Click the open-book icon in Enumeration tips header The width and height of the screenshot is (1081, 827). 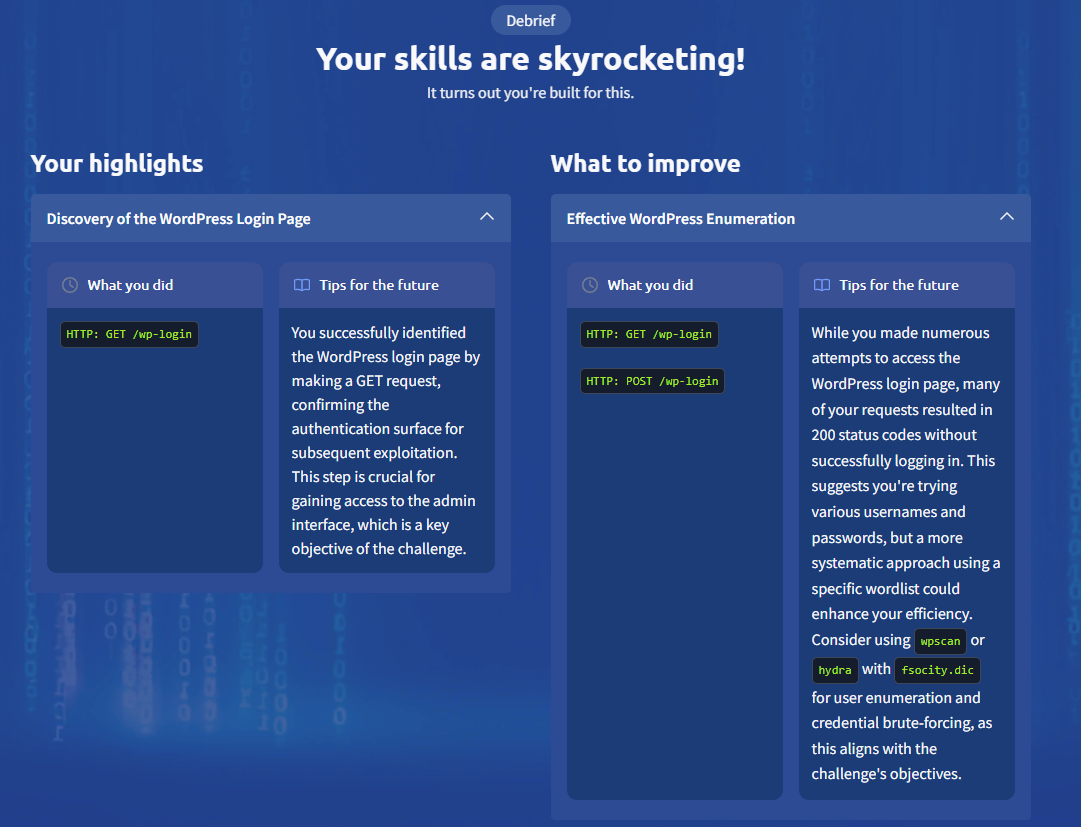tap(821, 285)
